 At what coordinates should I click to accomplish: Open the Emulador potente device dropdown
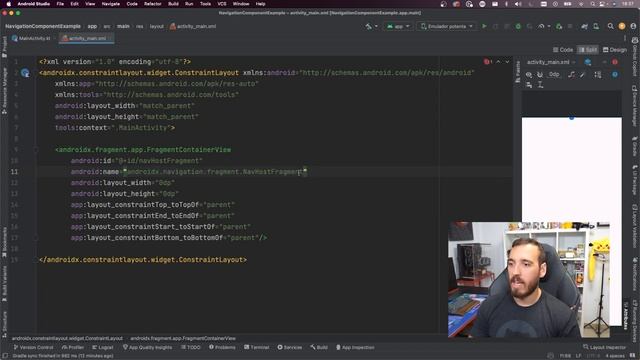point(447,26)
